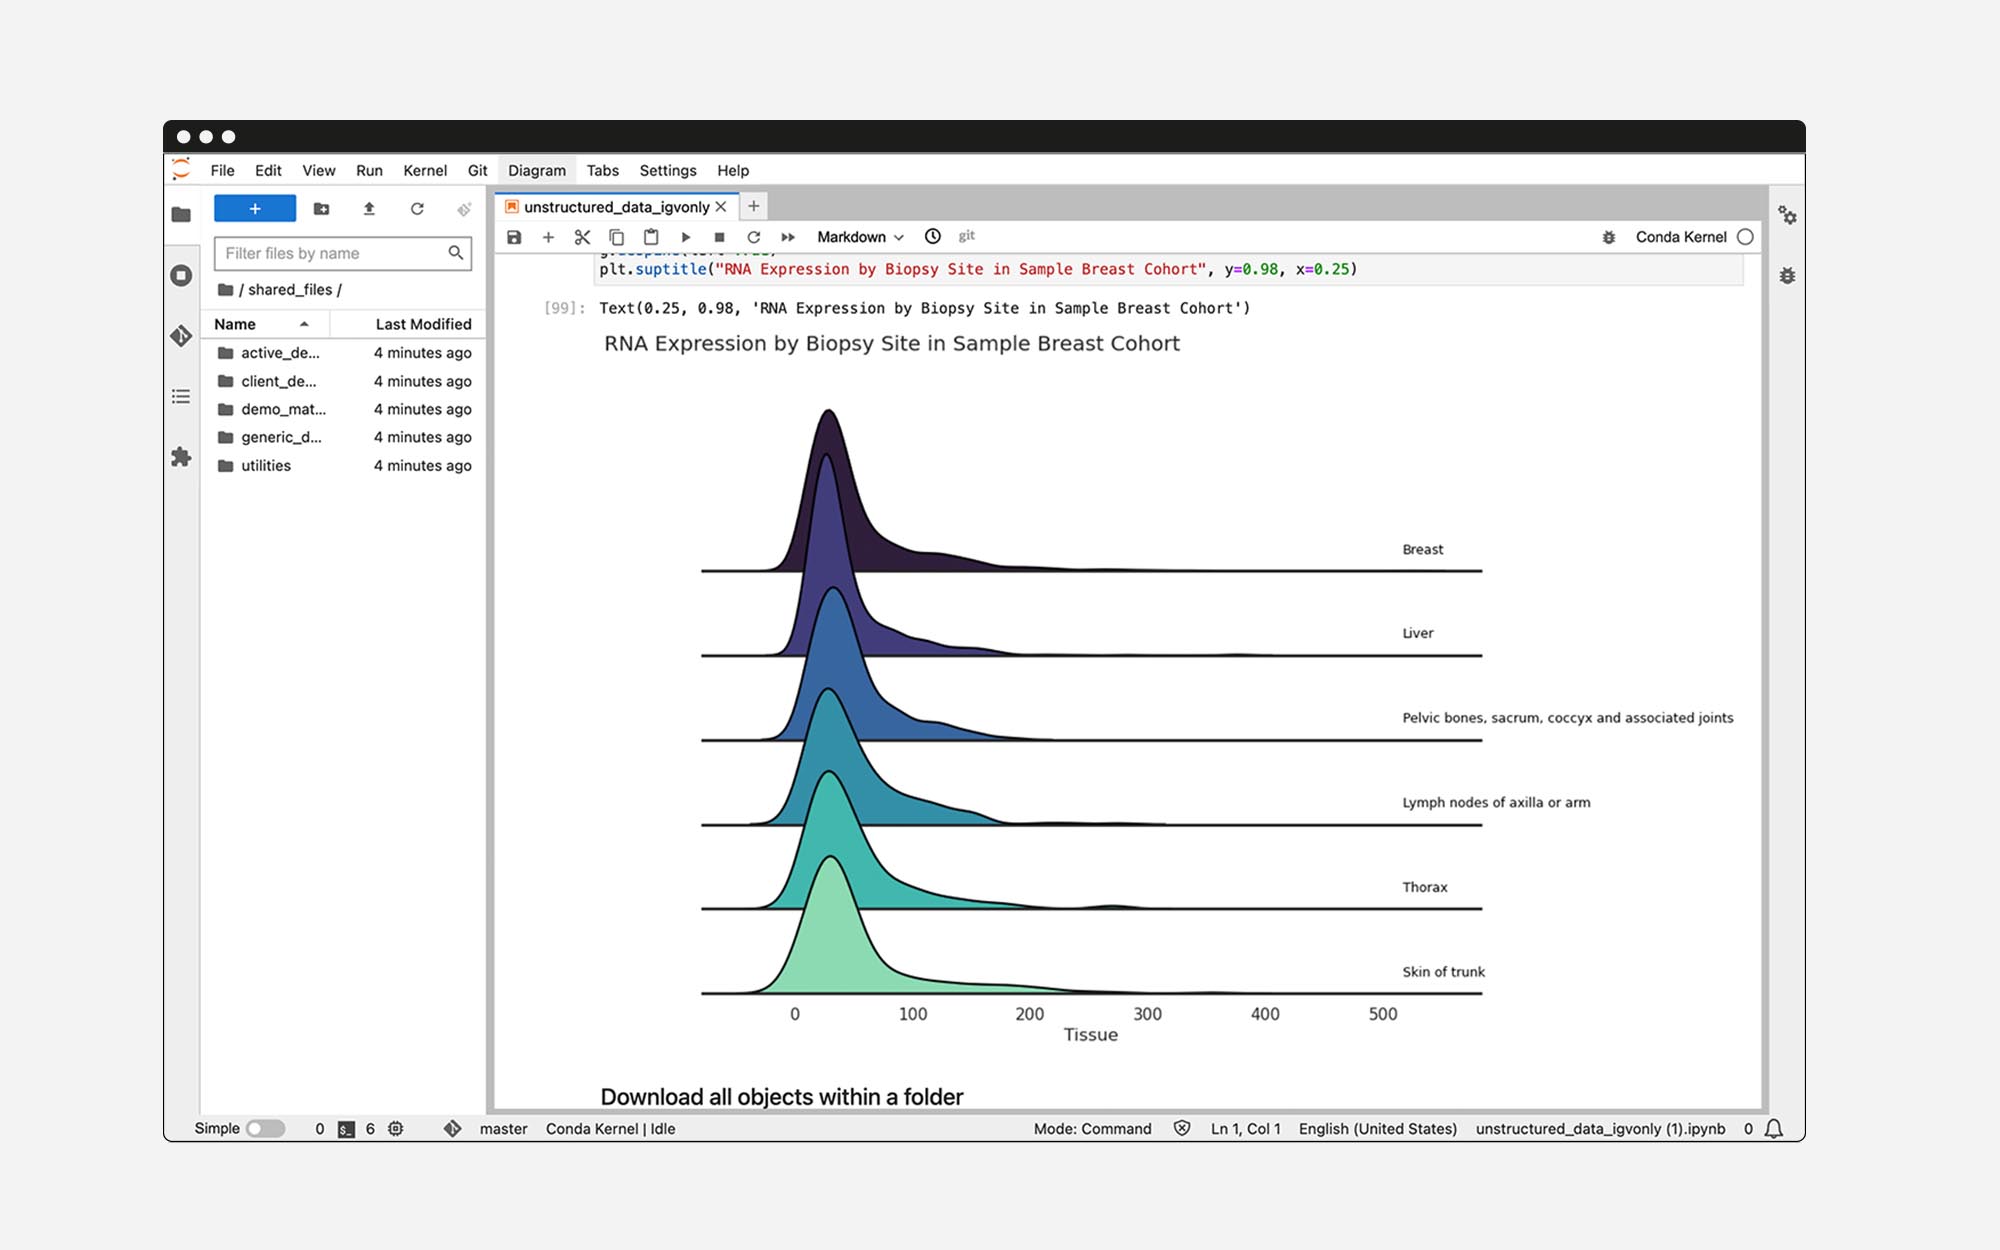Open the Table of Contents panel
The height and width of the screenshot is (1250, 2000).
click(181, 396)
